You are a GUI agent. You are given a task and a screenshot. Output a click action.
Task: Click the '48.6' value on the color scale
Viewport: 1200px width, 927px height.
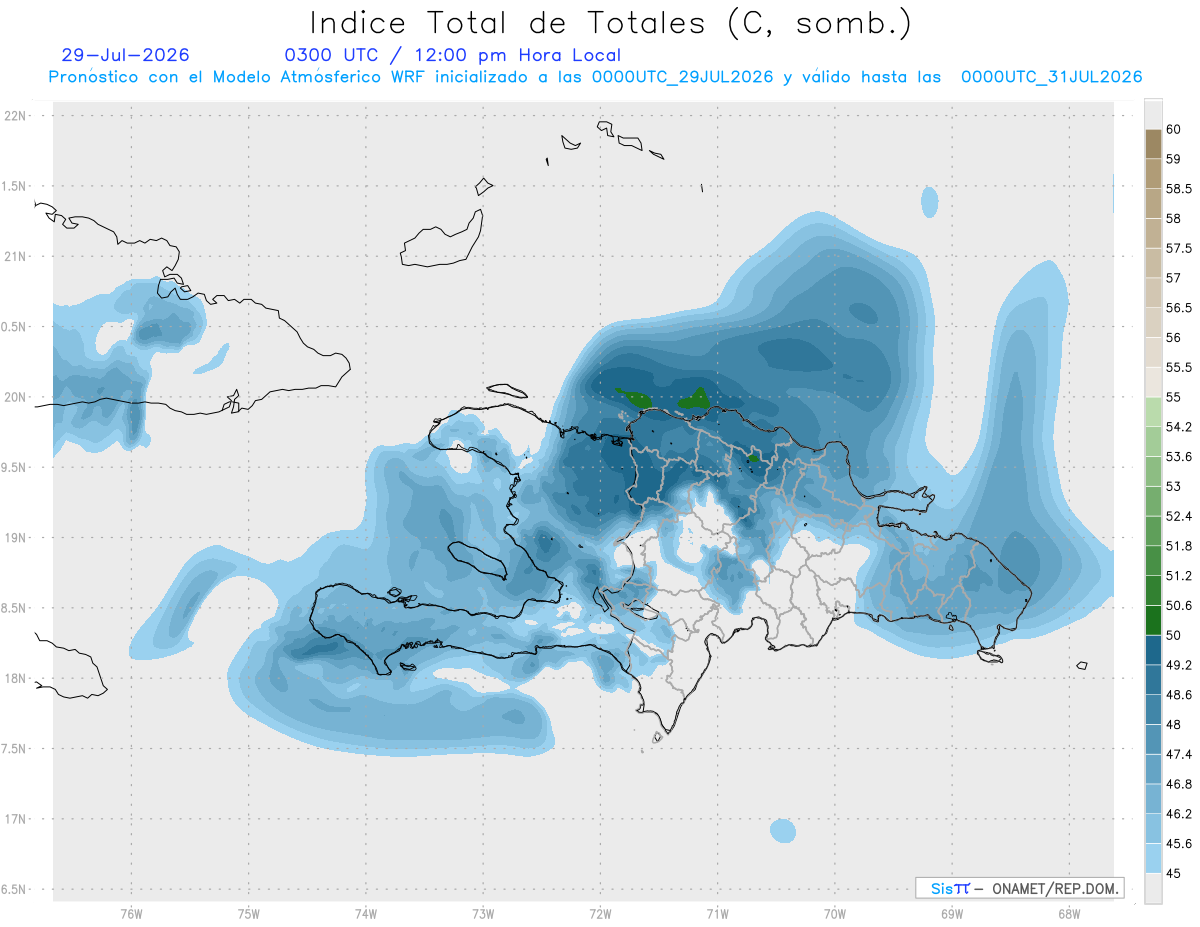(1179, 695)
